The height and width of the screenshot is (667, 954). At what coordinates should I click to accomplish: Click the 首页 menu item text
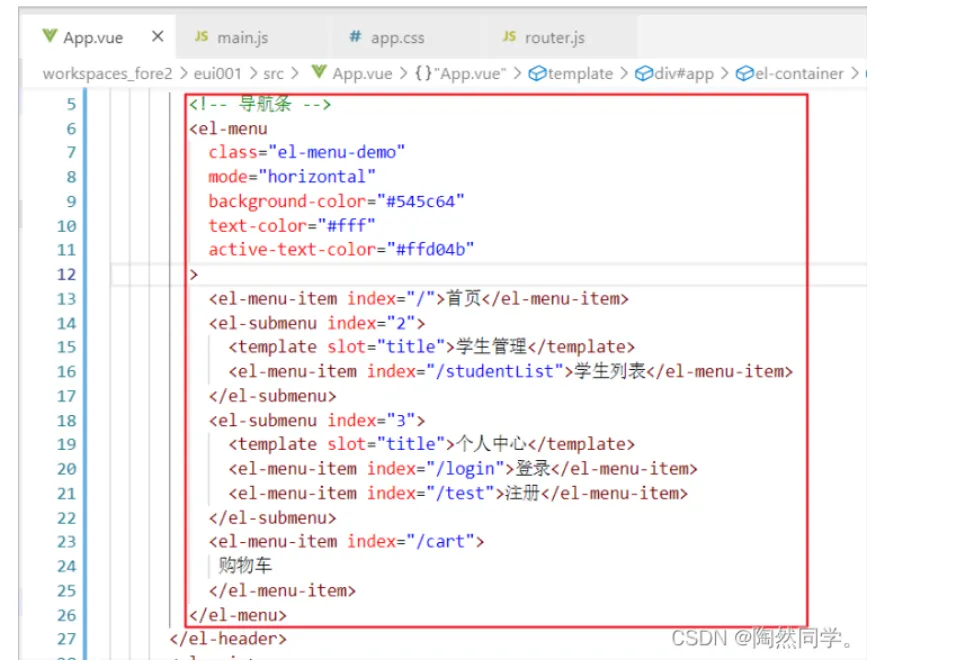464,298
